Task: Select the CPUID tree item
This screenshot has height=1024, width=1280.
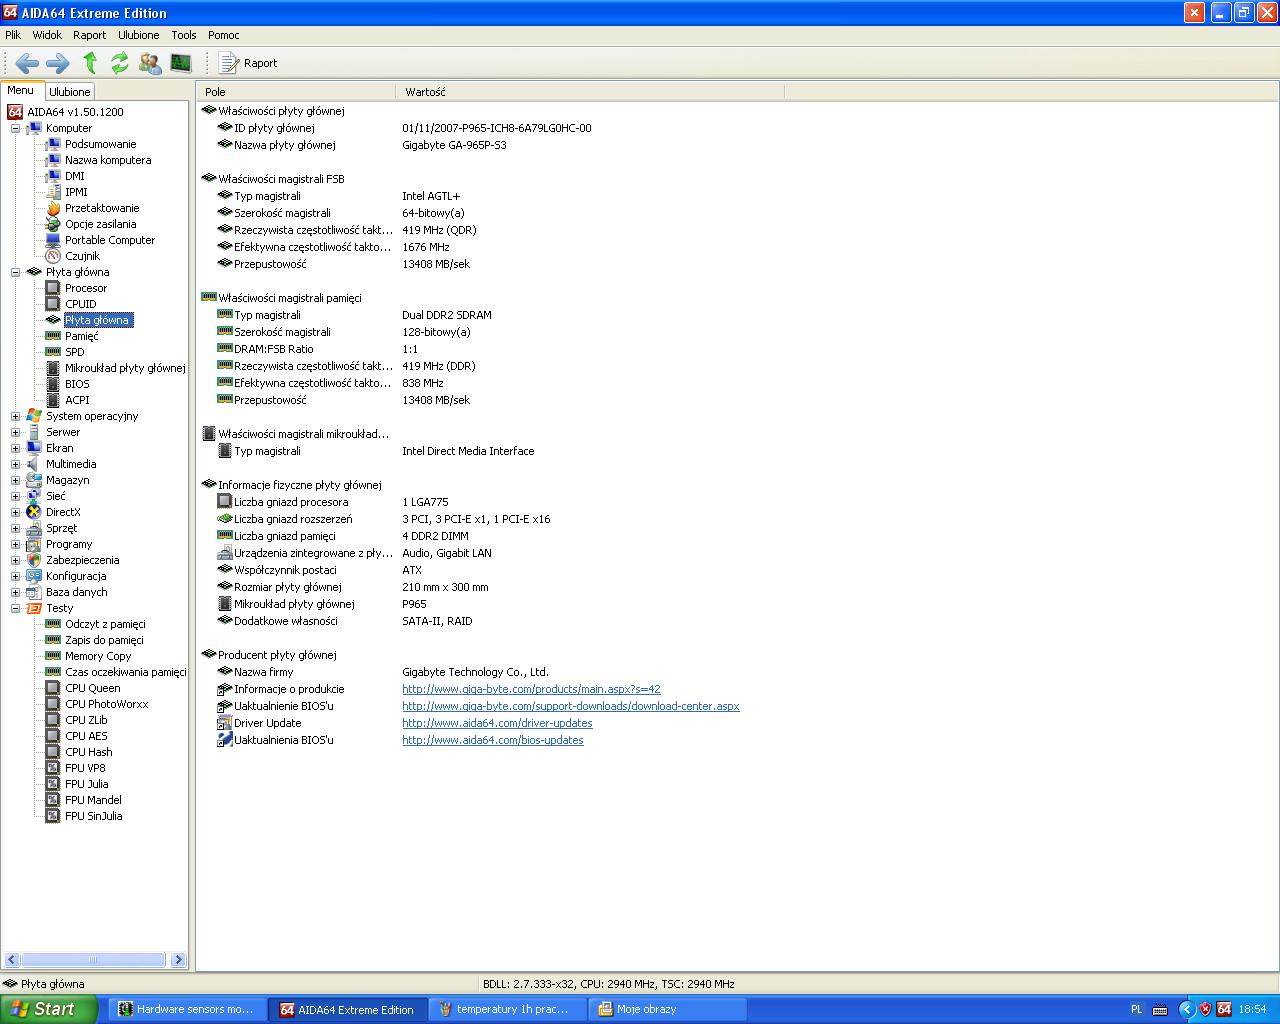Action: 81,304
